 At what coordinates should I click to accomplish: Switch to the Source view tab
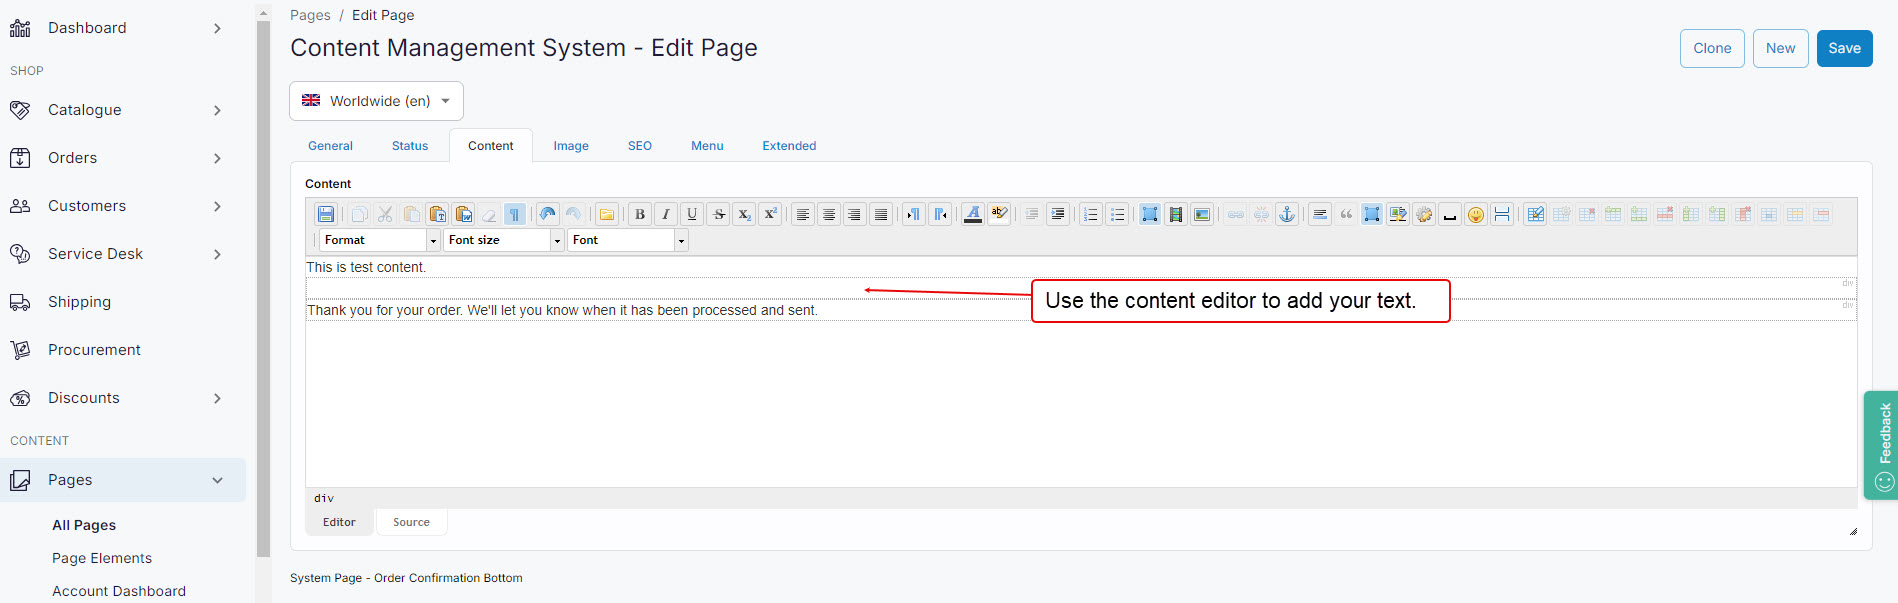pyautogui.click(x=411, y=522)
